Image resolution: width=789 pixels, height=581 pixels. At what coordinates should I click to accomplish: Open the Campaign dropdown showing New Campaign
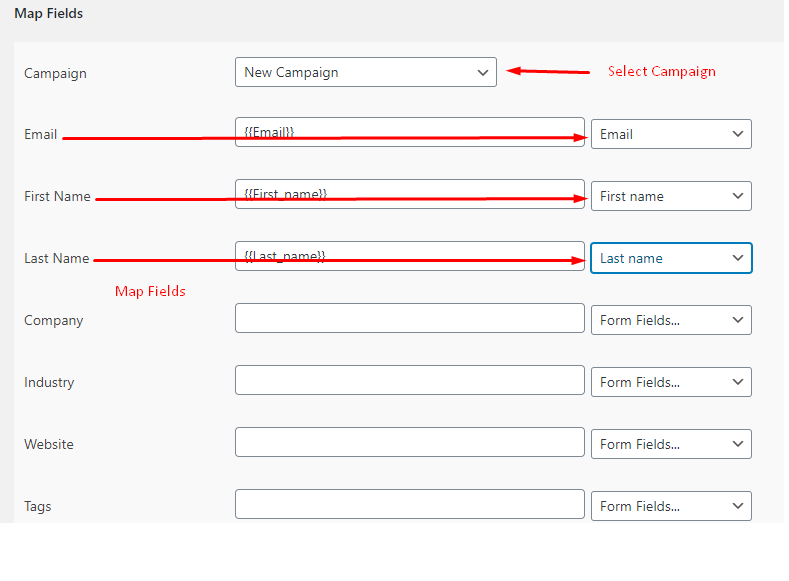pyautogui.click(x=366, y=72)
